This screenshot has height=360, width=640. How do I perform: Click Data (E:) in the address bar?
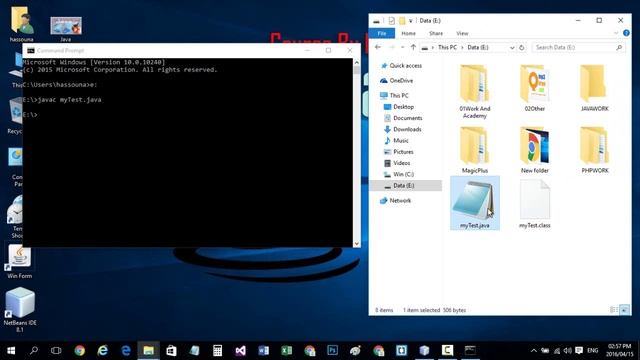click(x=478, y=47)
